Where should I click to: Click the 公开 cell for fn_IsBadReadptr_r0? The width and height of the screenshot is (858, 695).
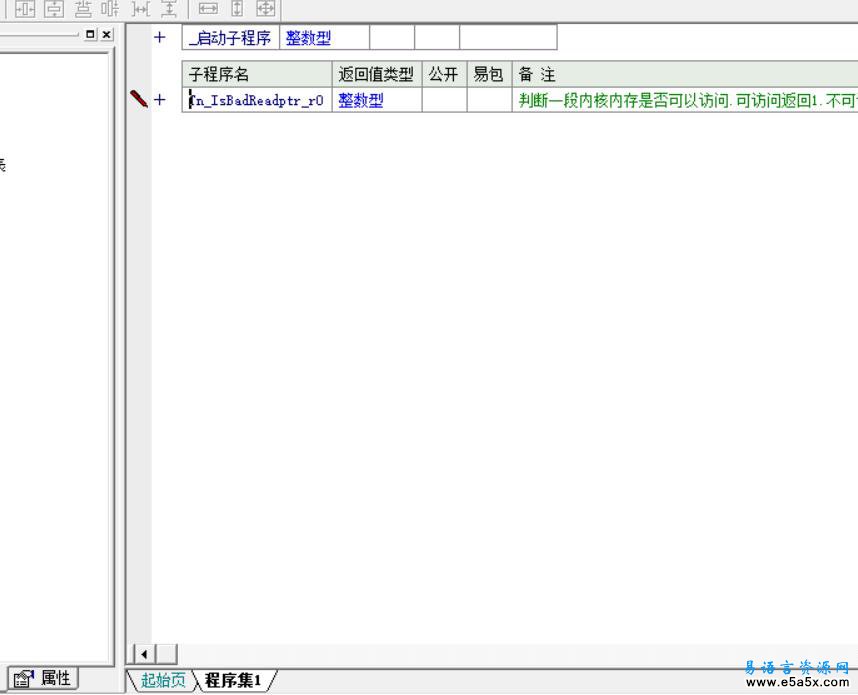pos(444,100)
